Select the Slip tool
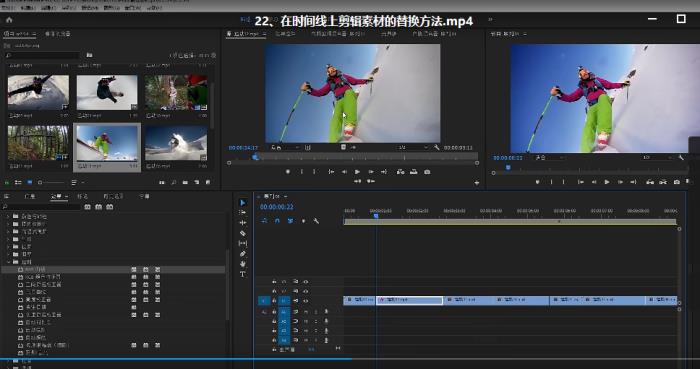Screen dimensions: 700x369 click(242, 243)
